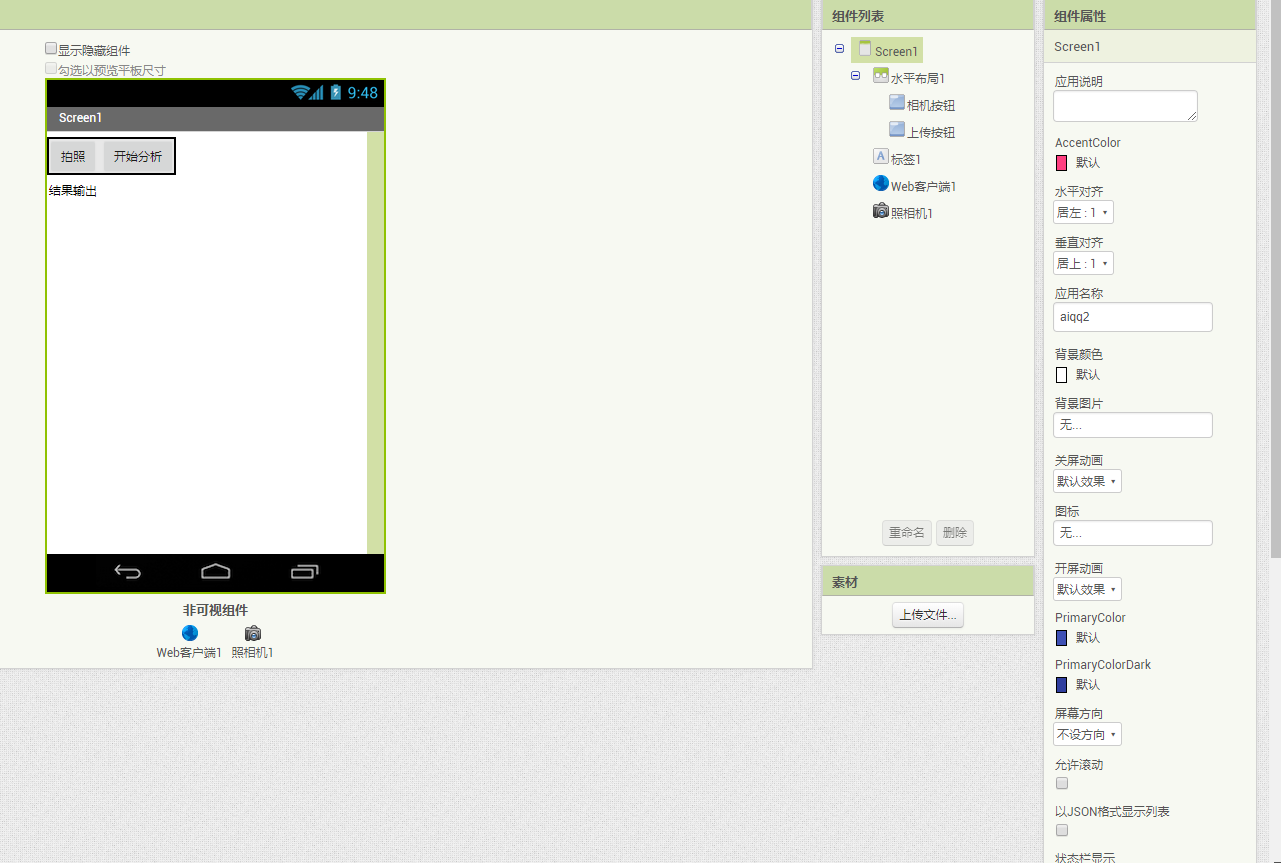The height and width of the screenshot is (863, 1281).
Task: Enable the 显示隐藏组件 checkbox
Action: [x=51, y=48]
